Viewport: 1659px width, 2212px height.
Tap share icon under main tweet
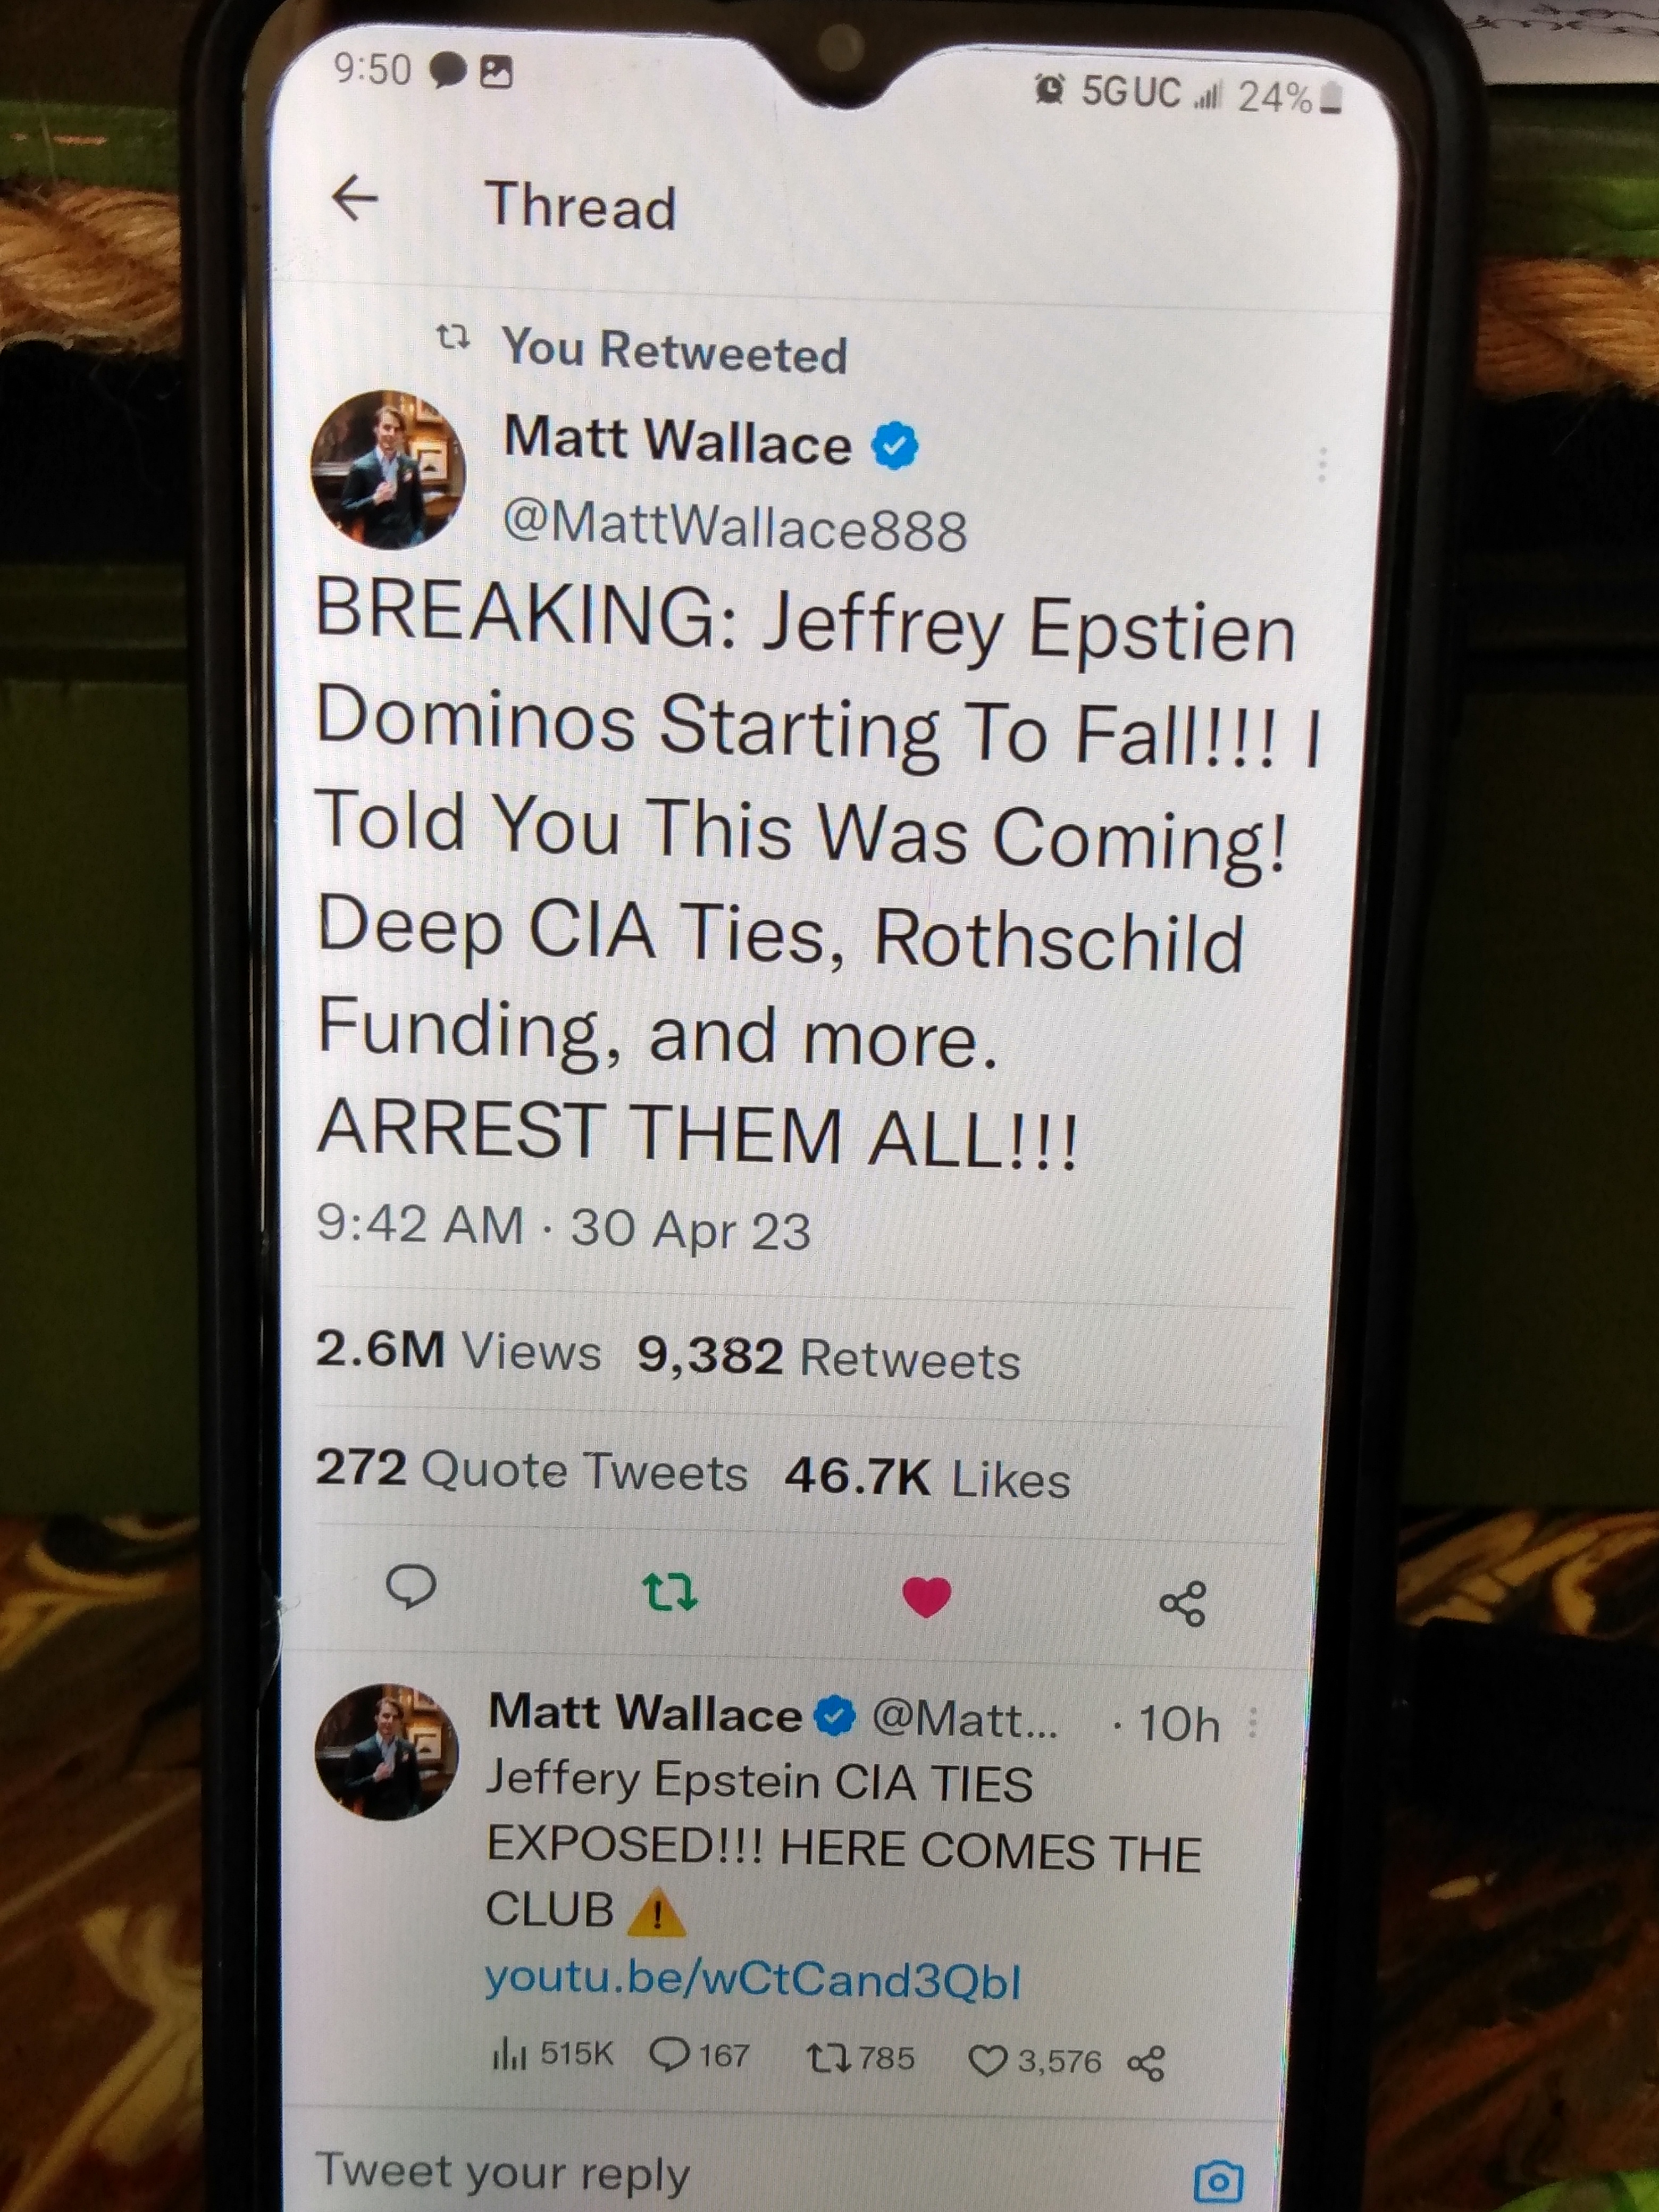1183,1603
